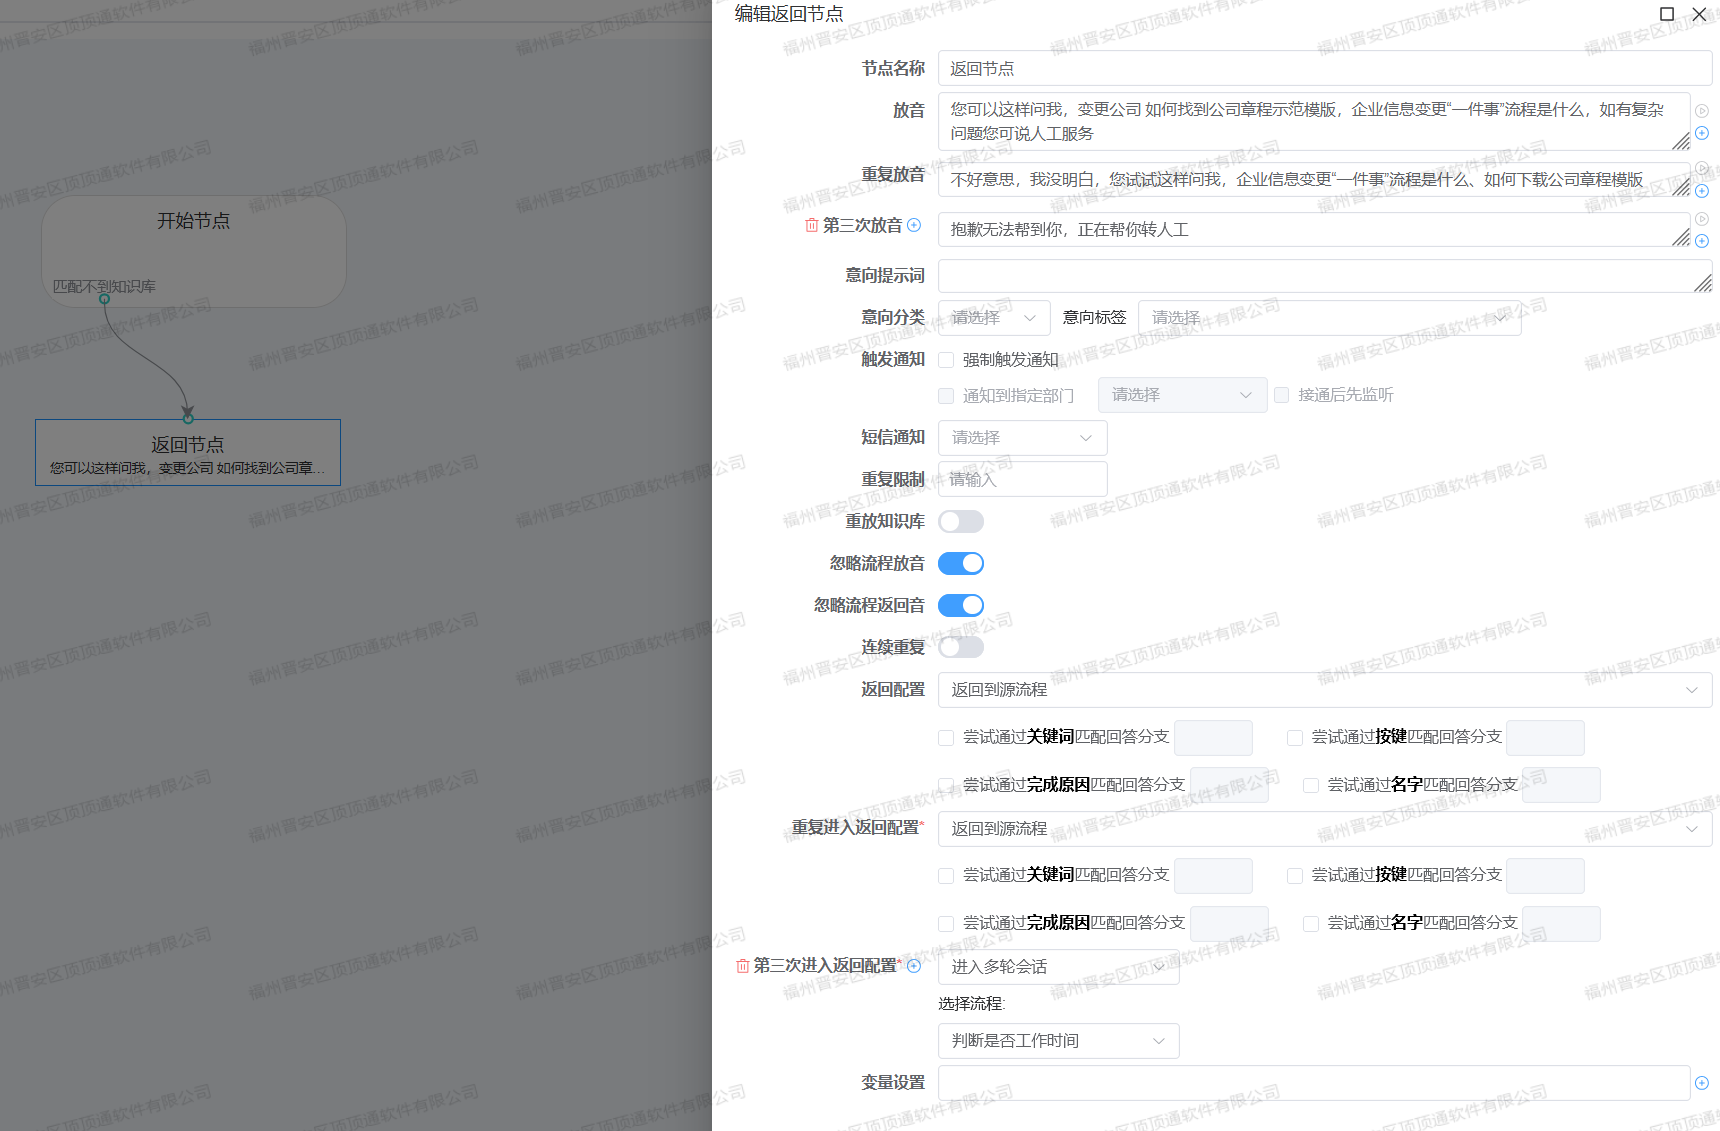Add a 重复放音 entry via plus icon
This screenshot has width=1720, height=1131.
1702,190
